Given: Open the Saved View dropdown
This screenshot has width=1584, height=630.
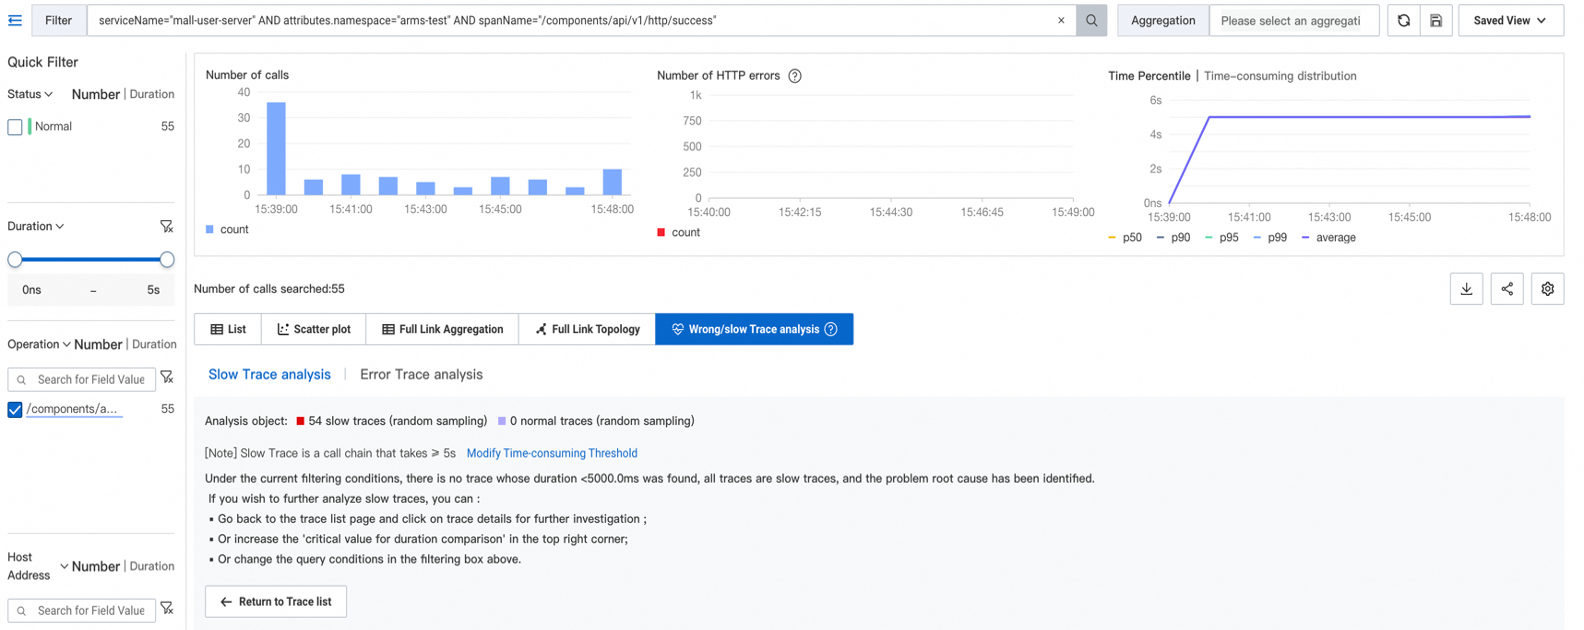Looking at the screenshot, I should click(x=1510, y=20).
